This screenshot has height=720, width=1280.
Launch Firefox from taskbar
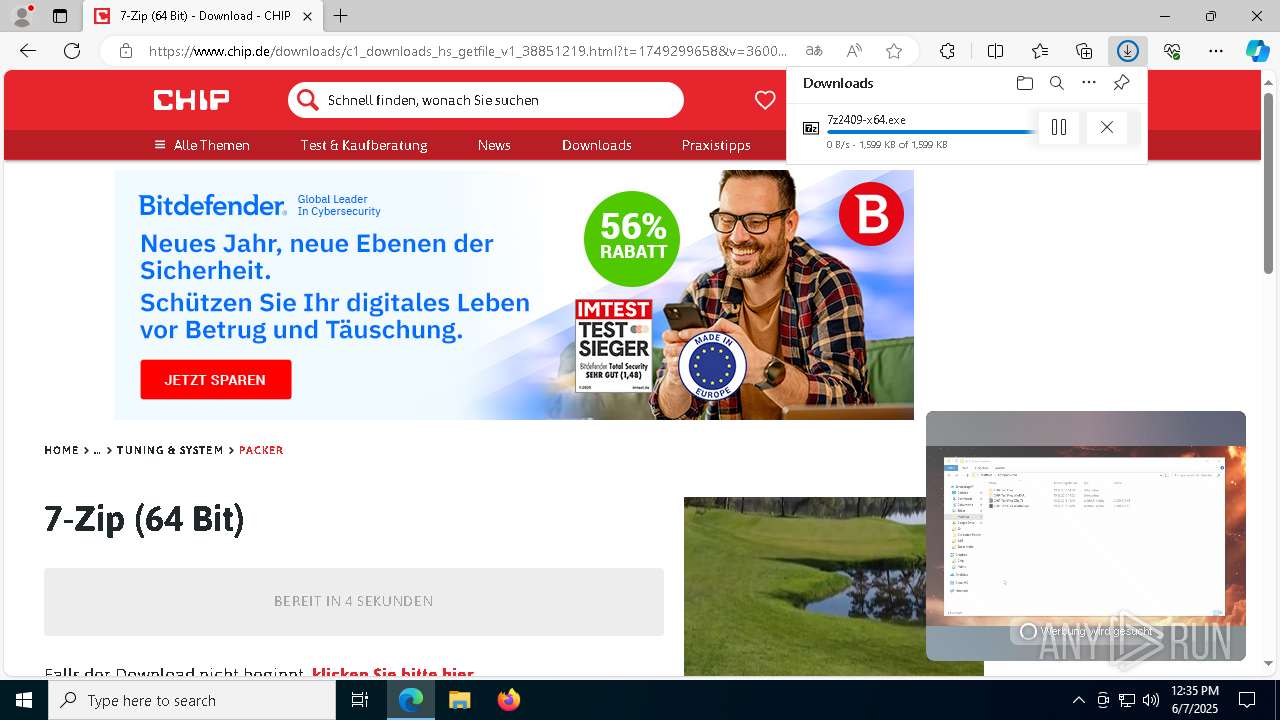508,700
